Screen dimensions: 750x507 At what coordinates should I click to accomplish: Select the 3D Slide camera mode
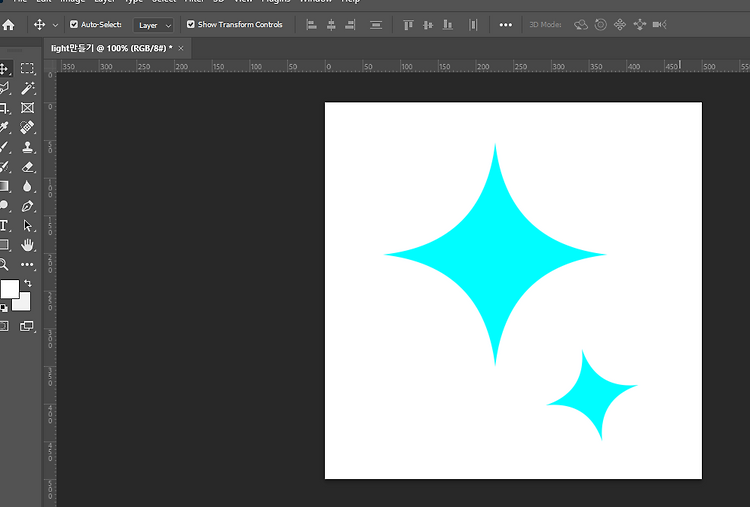[x=640, y=24]
